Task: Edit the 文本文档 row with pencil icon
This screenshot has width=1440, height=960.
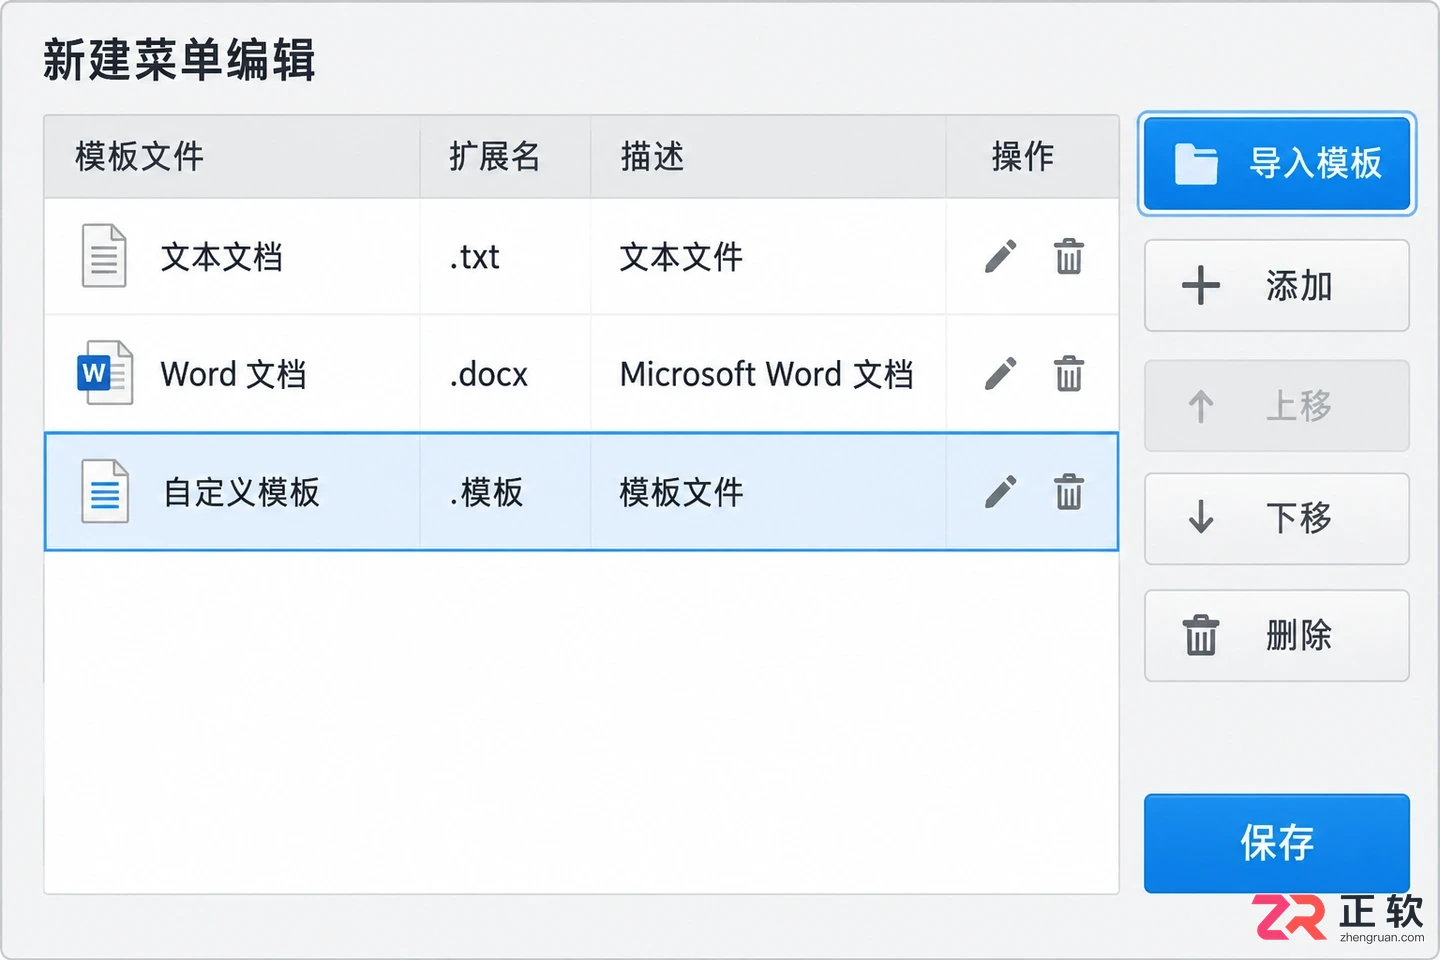Action: pyautogui.click(x=1001, y=257)
